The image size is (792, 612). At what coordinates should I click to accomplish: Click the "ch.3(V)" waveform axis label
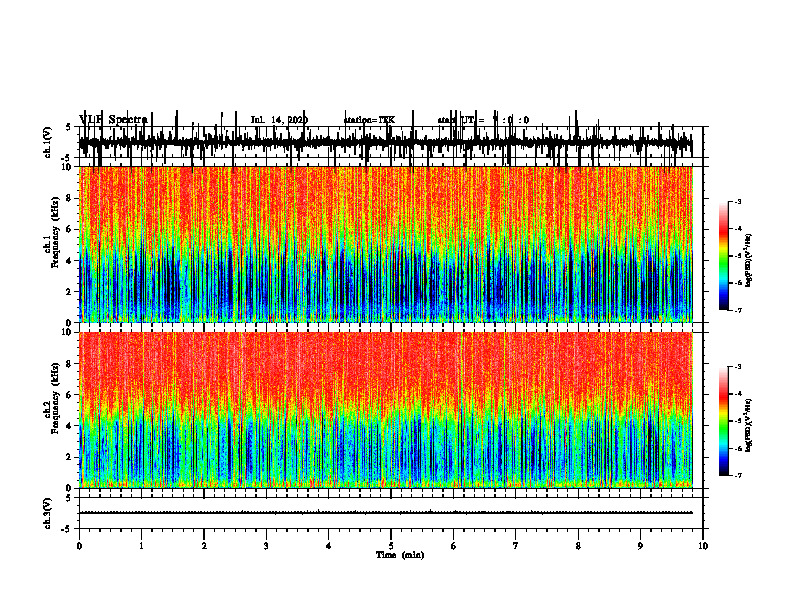[x=48, y=513]
